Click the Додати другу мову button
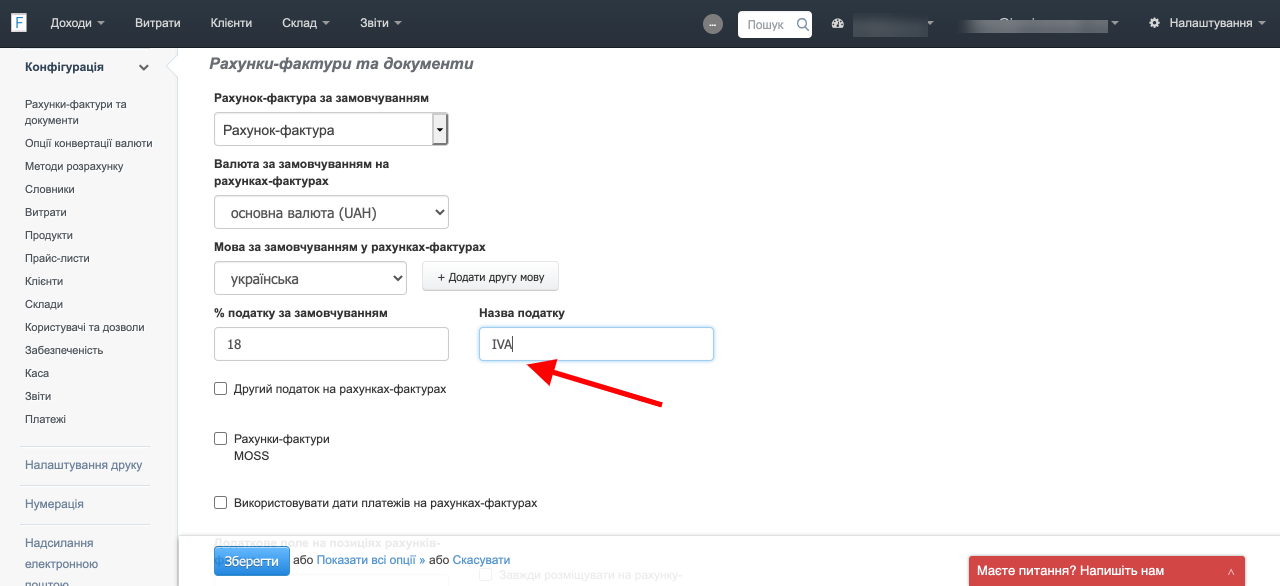 [x=490, y=277]
